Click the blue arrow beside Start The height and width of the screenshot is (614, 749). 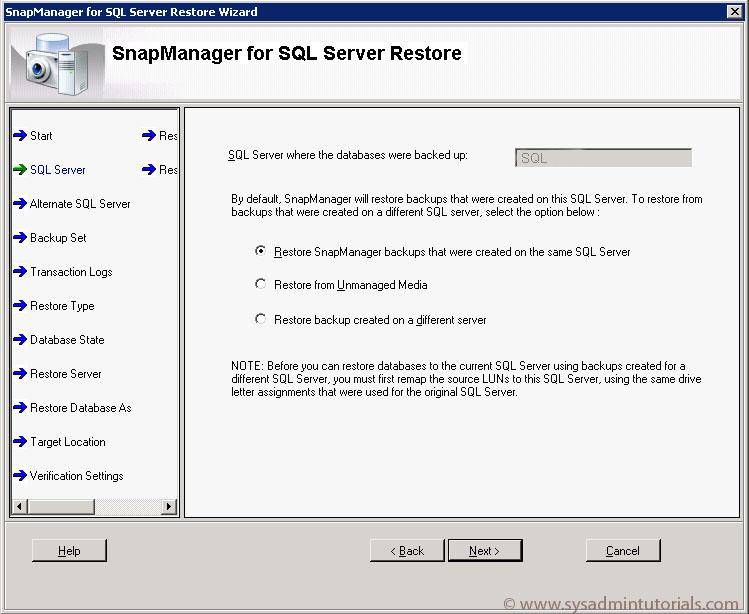coord(20,136)
